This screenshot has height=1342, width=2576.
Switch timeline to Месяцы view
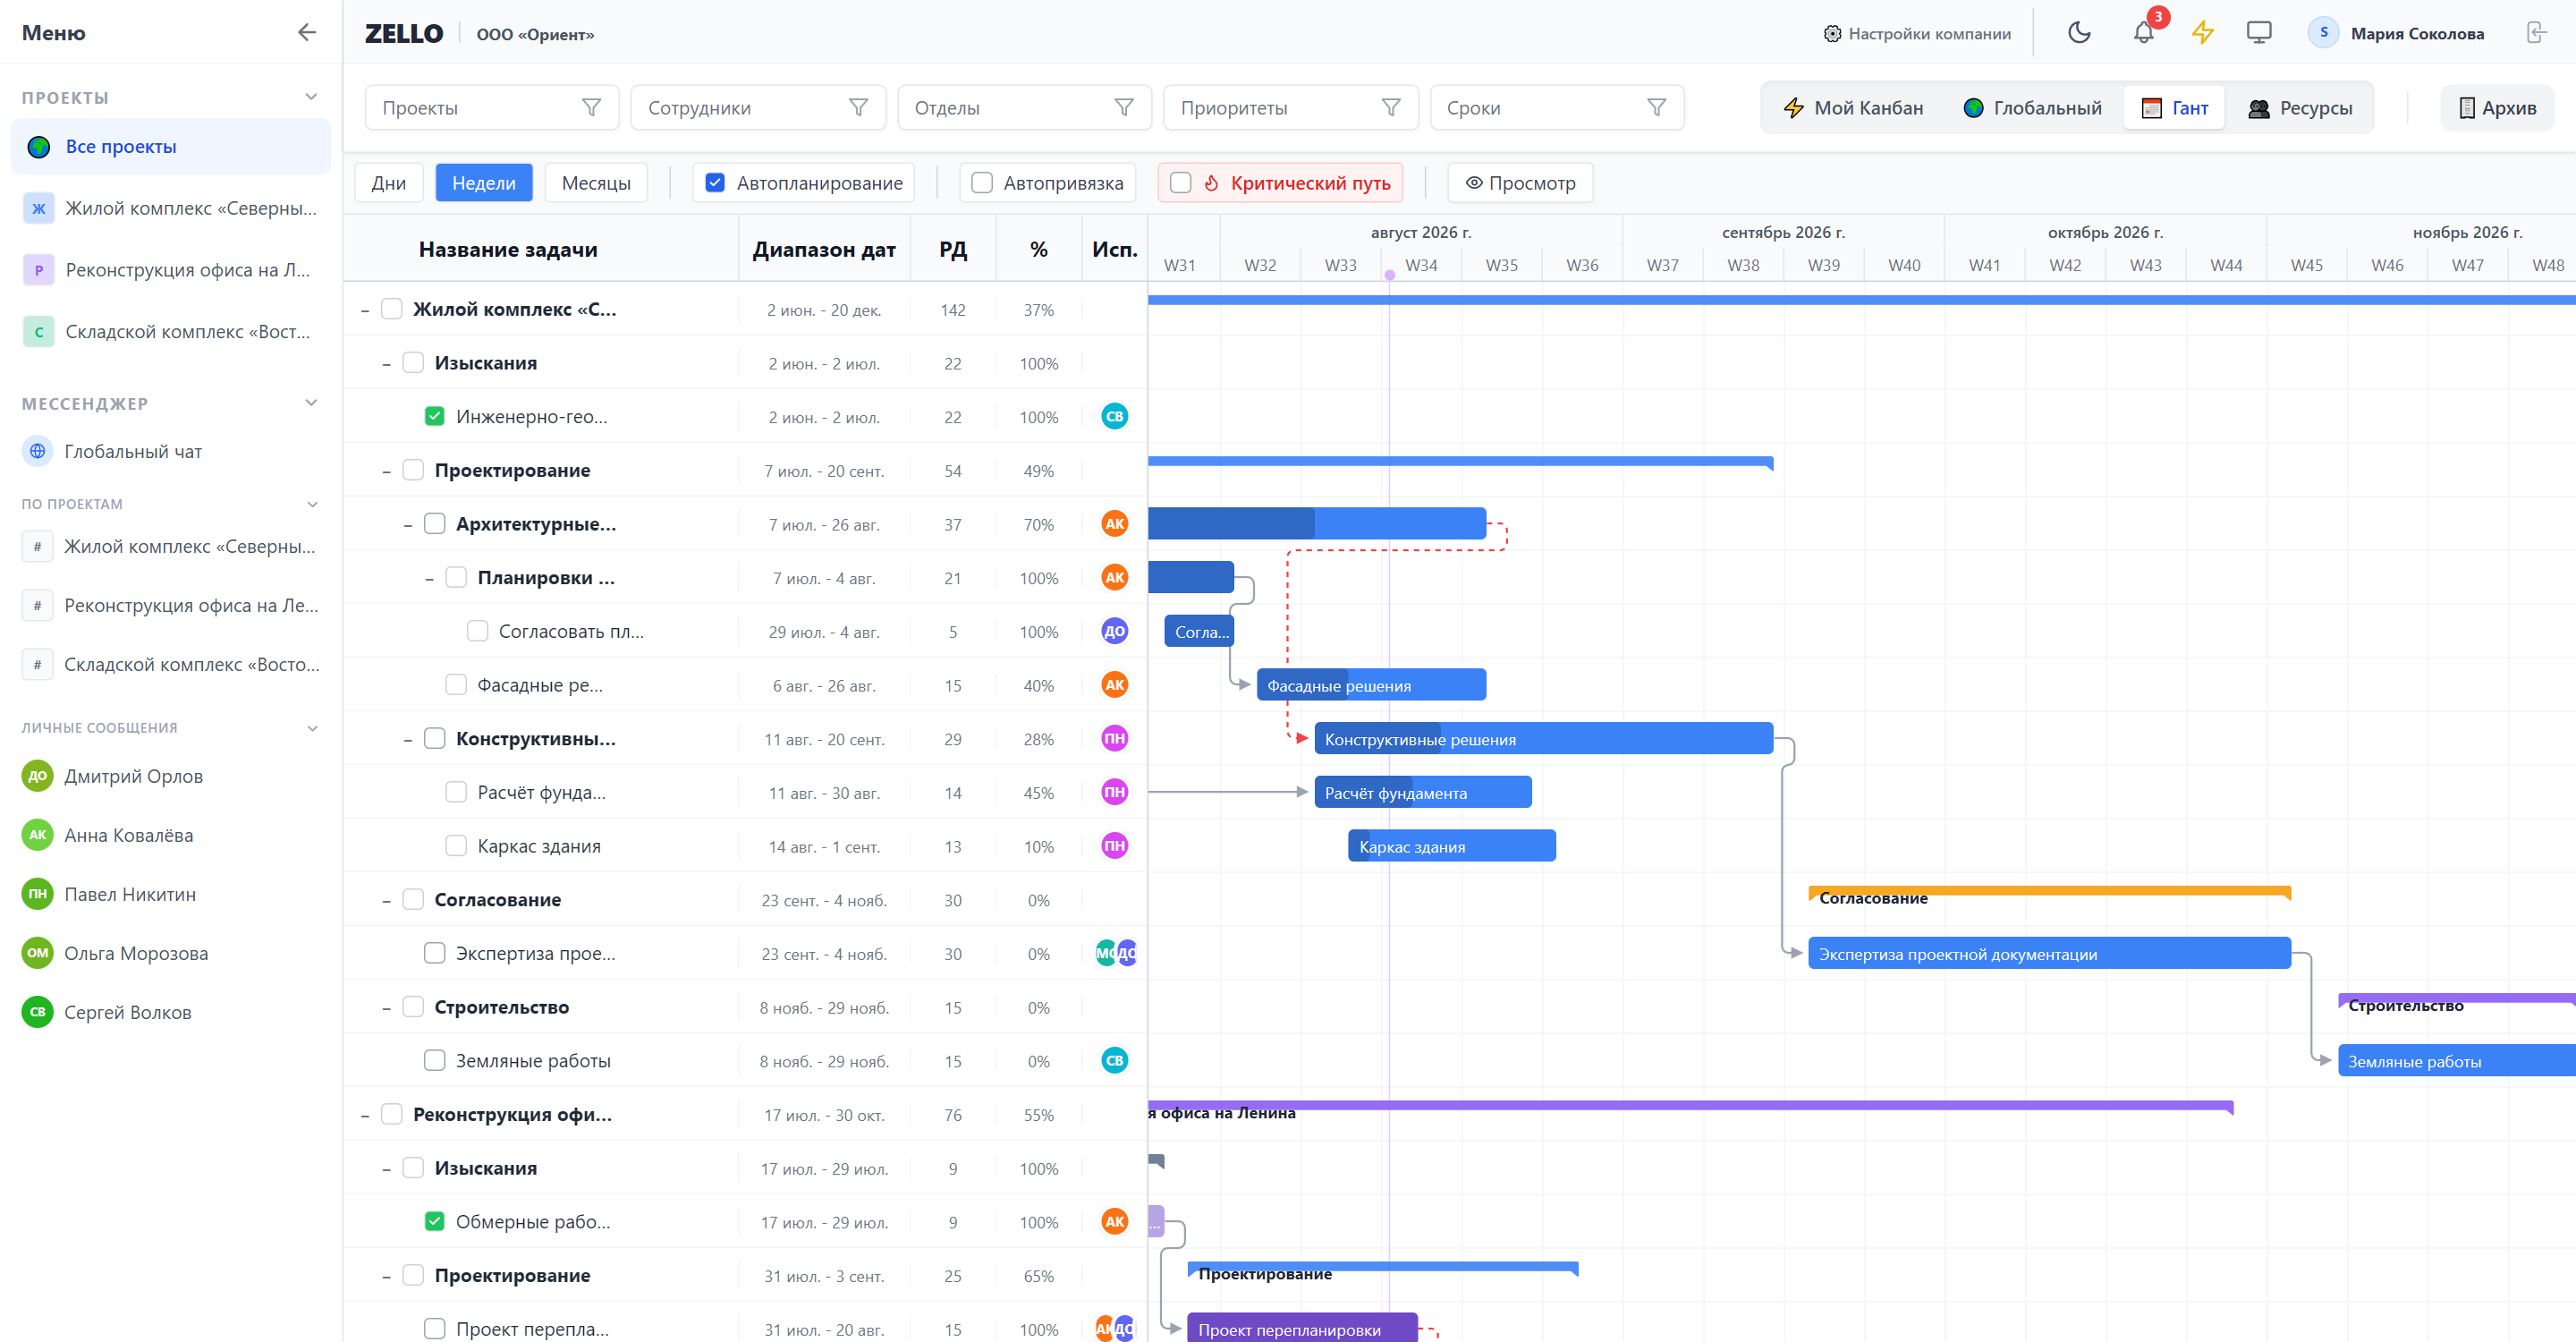pyautogui.click(x=595, y=183)
